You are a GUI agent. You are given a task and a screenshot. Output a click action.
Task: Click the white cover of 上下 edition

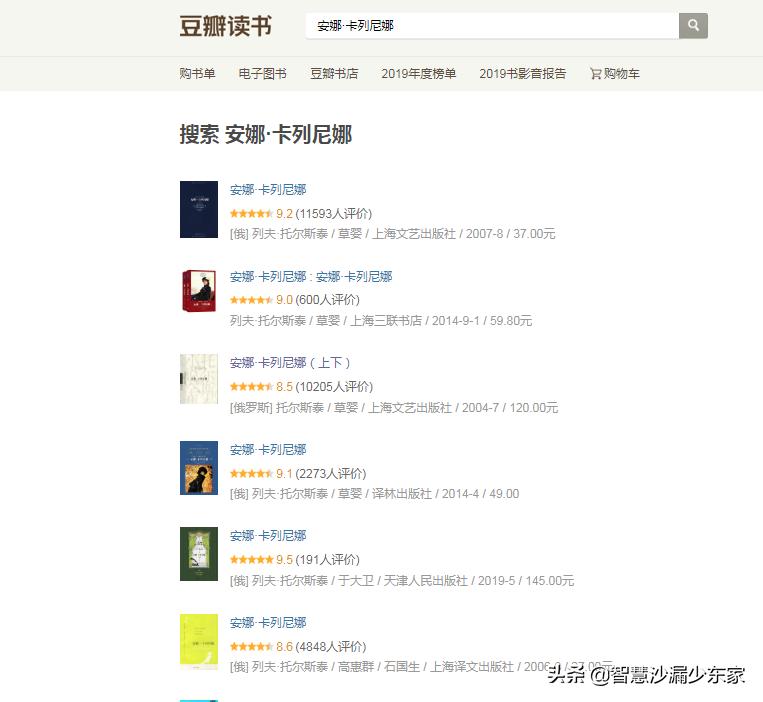coord(199,379)
